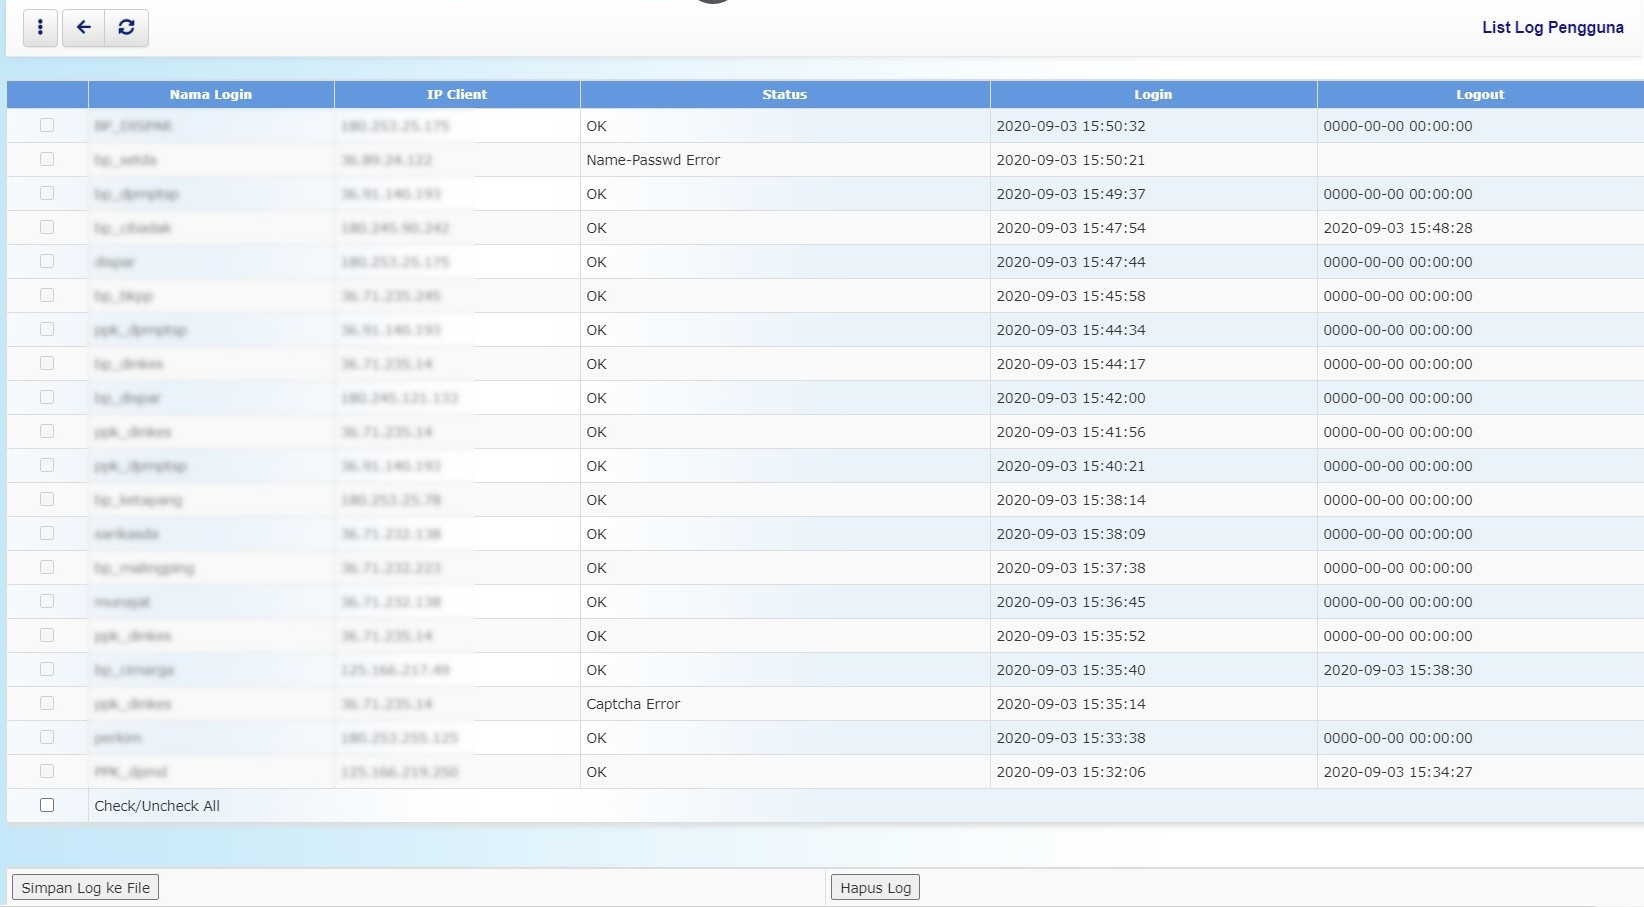The image size is (1644, 907).
Task: Click the 'List Log Pengguna' page title
Action: 1552,28
